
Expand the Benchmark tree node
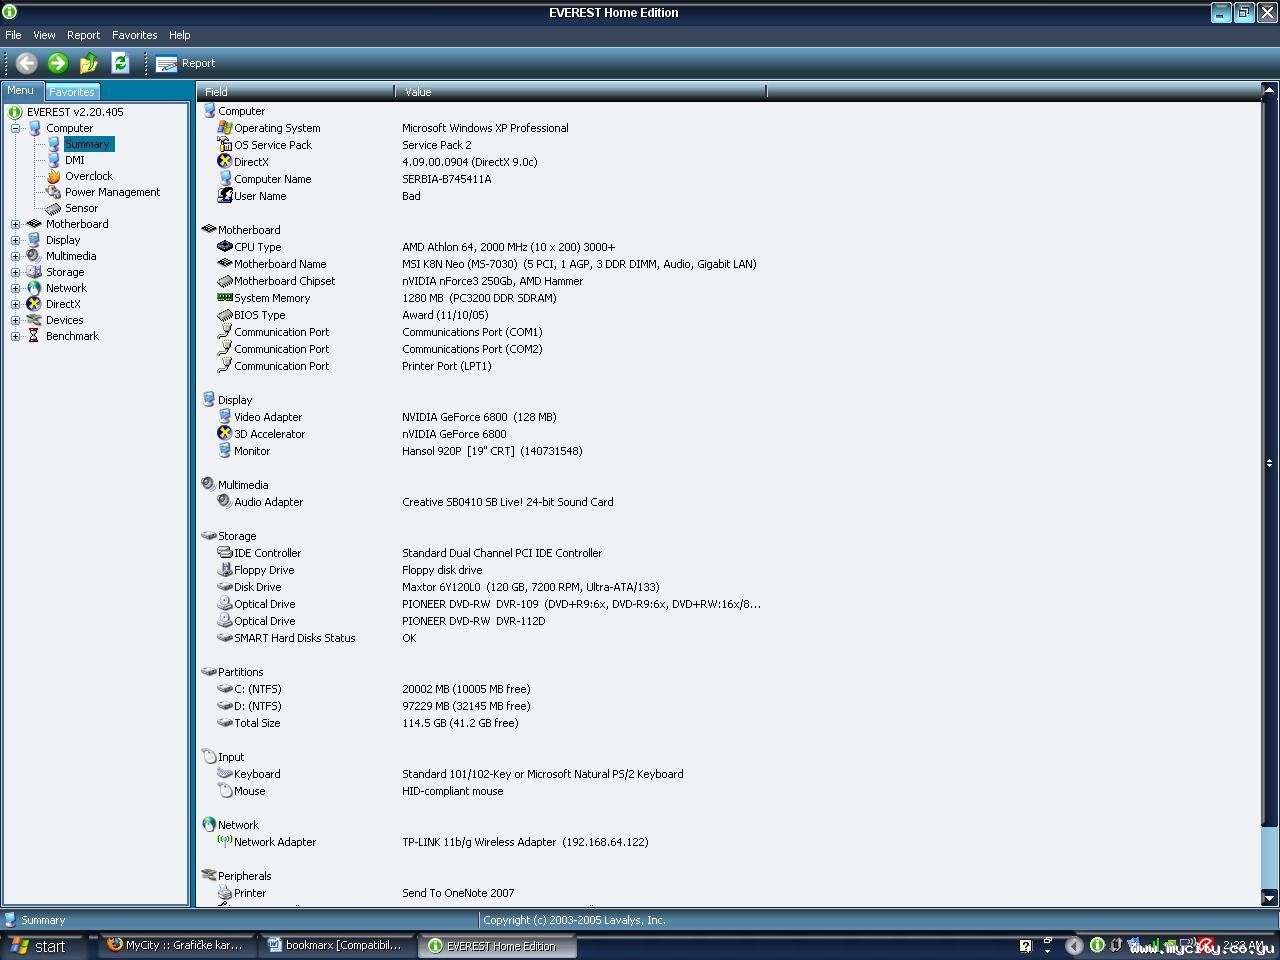[15, 336]
